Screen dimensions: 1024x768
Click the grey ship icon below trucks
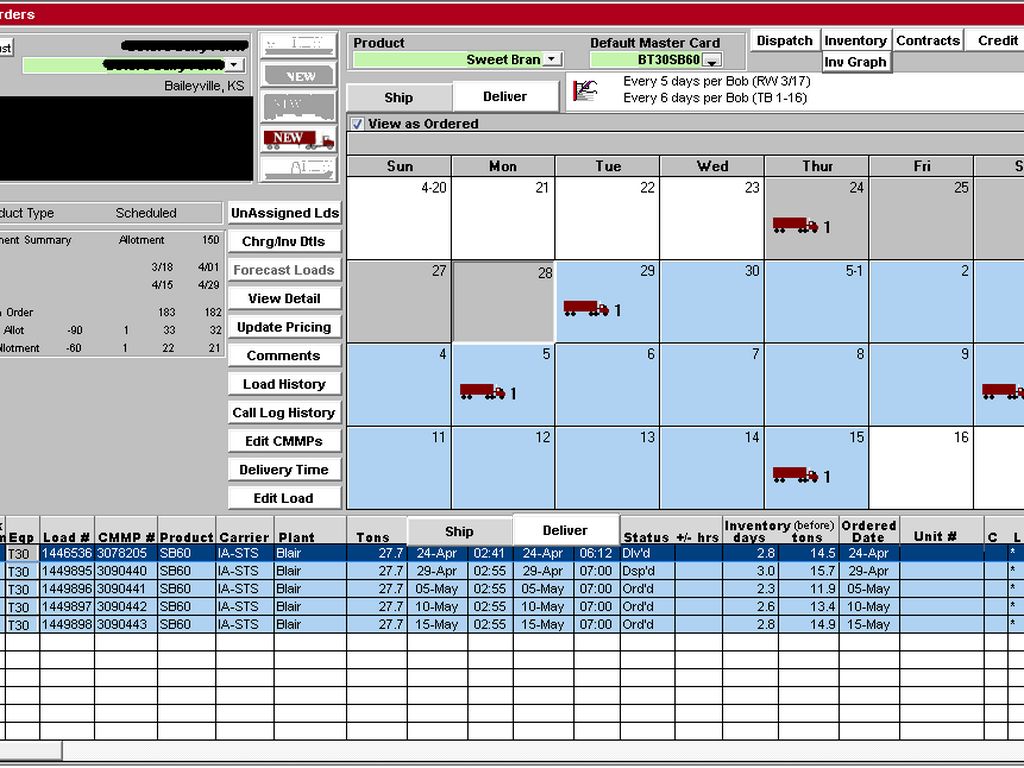[x=298, y=169]
